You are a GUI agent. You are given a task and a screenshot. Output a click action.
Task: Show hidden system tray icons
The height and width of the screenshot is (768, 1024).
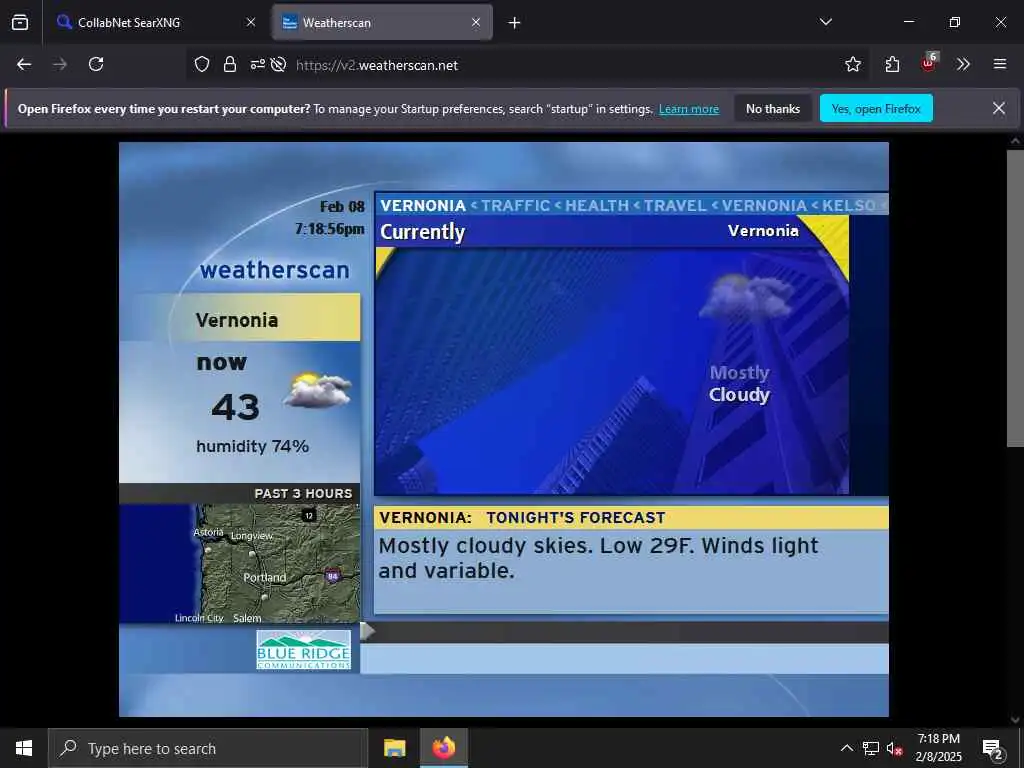(846, 748)
